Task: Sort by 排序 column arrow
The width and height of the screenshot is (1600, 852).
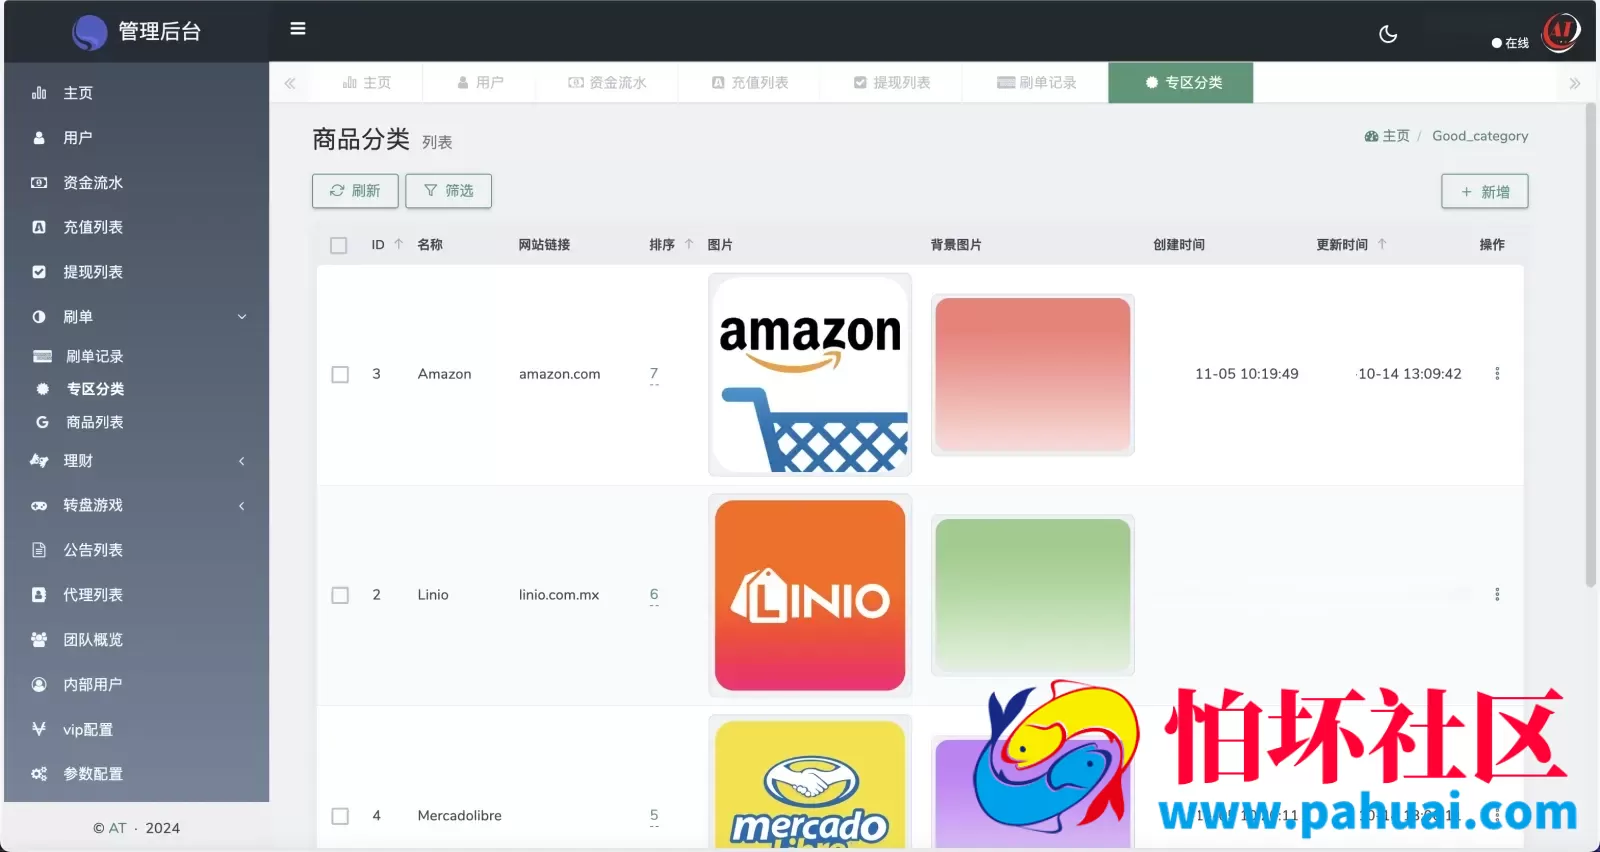Action: (x=689, y=244)
